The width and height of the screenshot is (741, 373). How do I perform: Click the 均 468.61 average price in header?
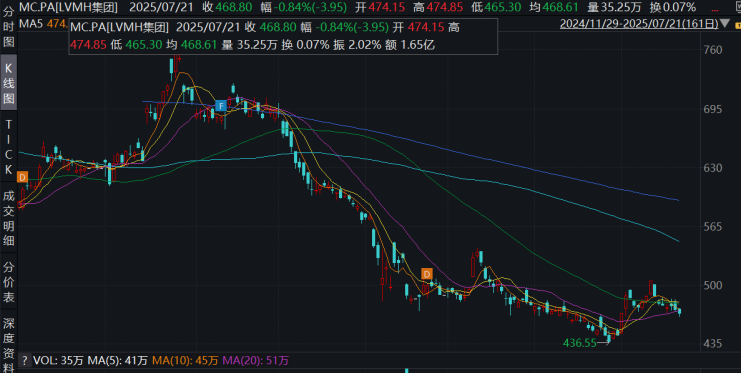pos(554,7)
